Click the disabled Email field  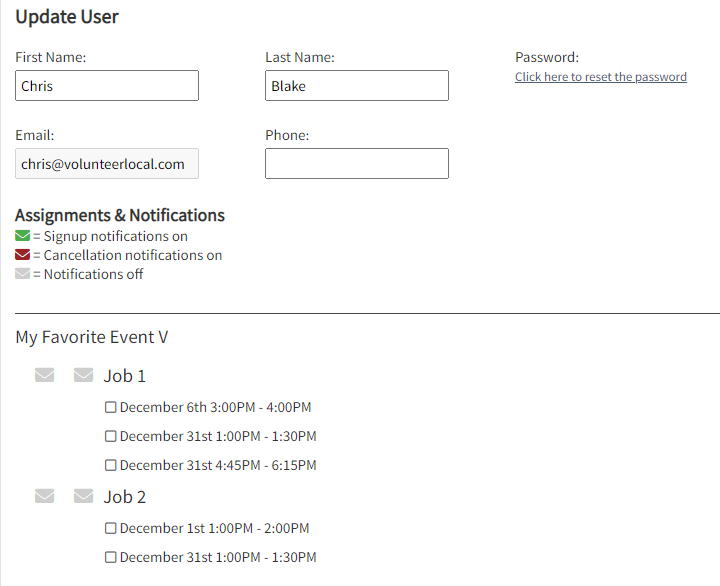(x=107, y=163)
